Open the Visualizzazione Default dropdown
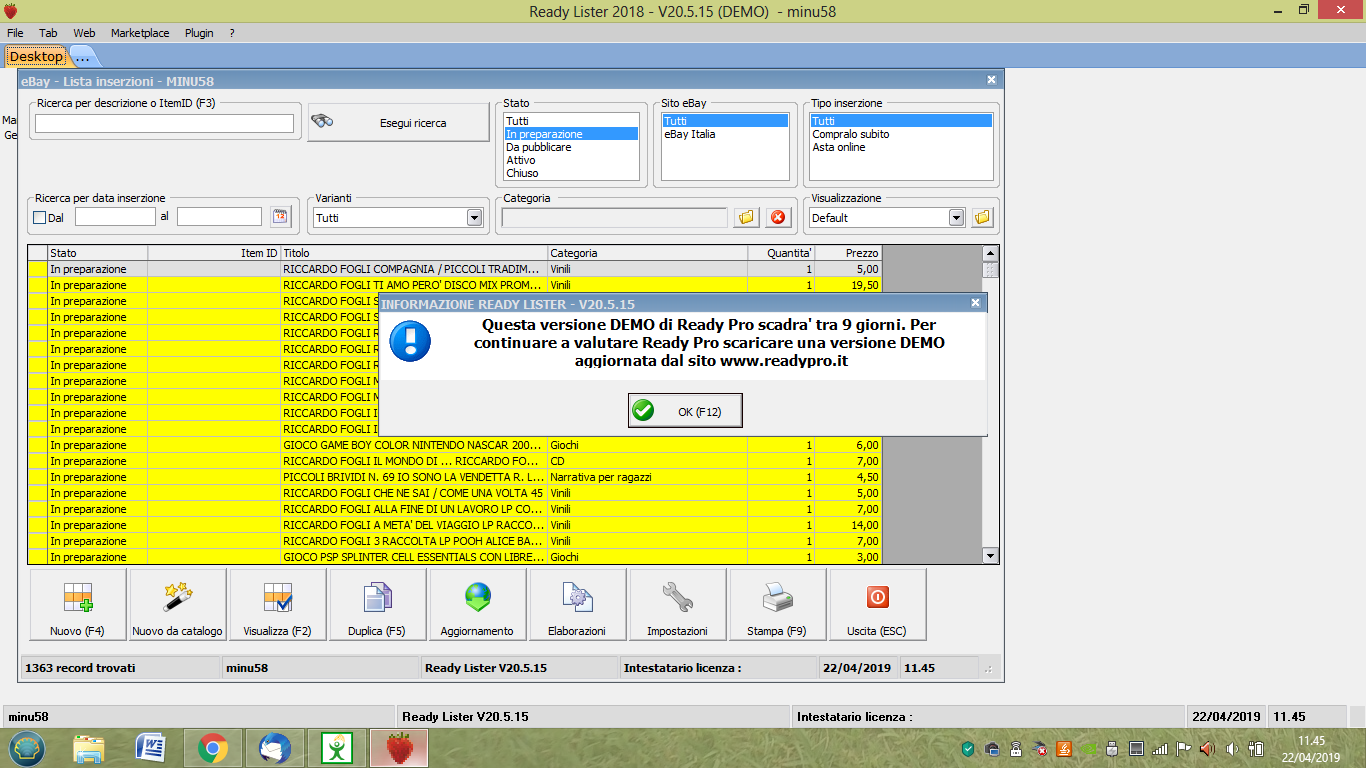Image resolution: width=1366 pixels, height=768 pixels. click(x=956, y=218)
